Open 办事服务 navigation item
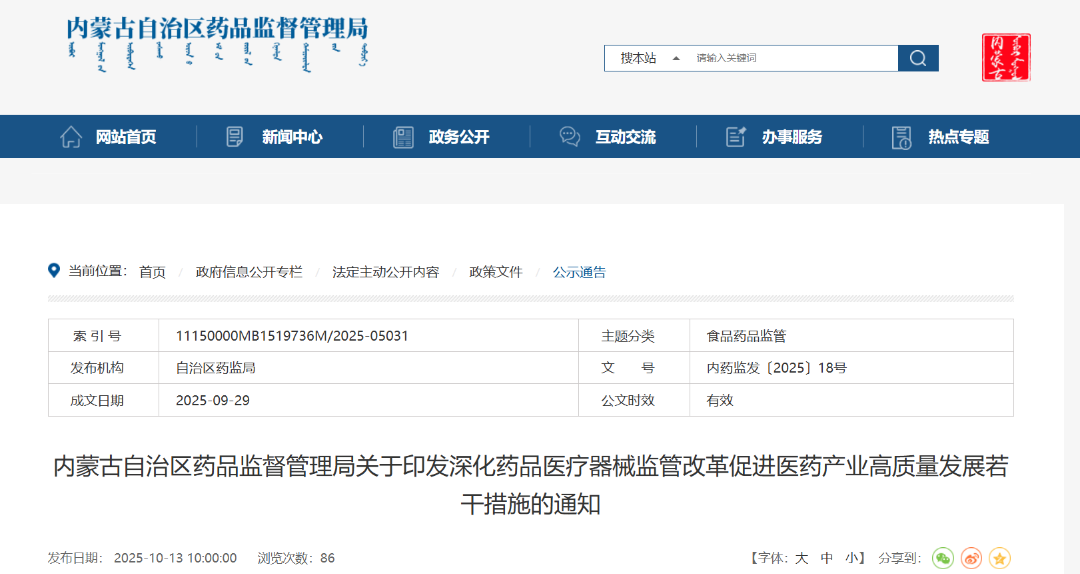Screen dimensions: 1080x574 click(792, 137)
